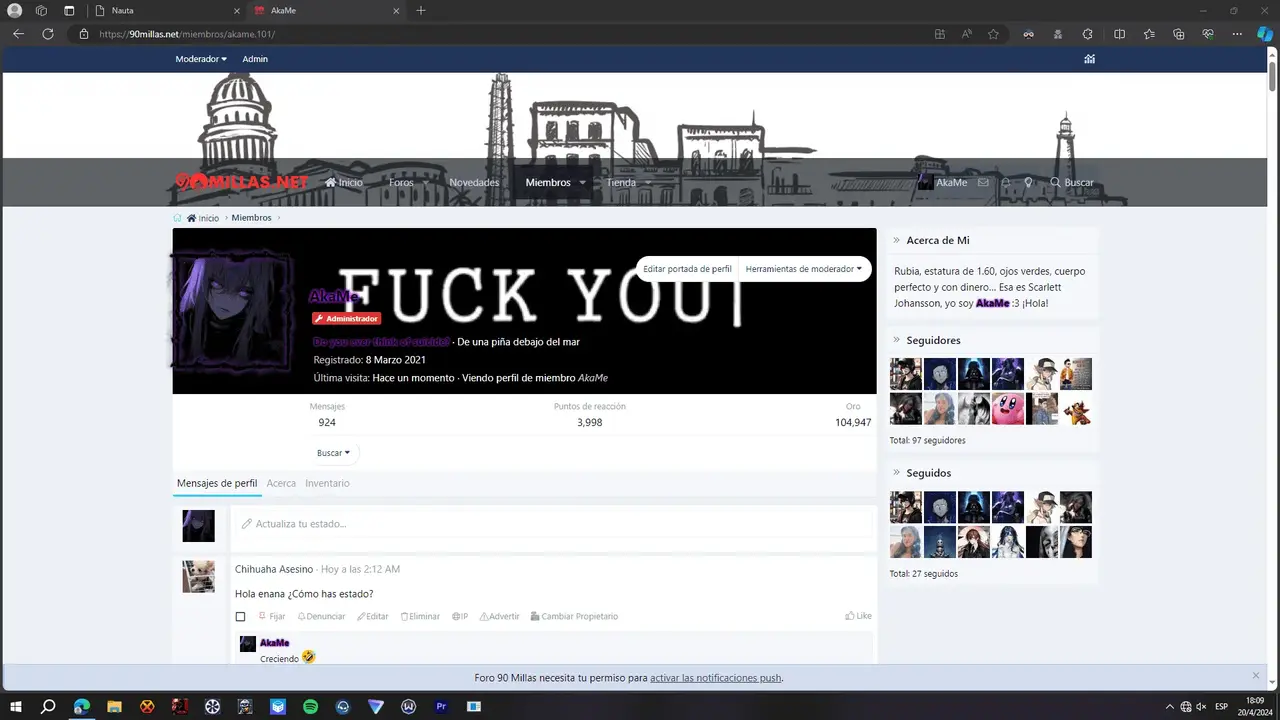Click Advertir to warn the poster

pos(500,616)
